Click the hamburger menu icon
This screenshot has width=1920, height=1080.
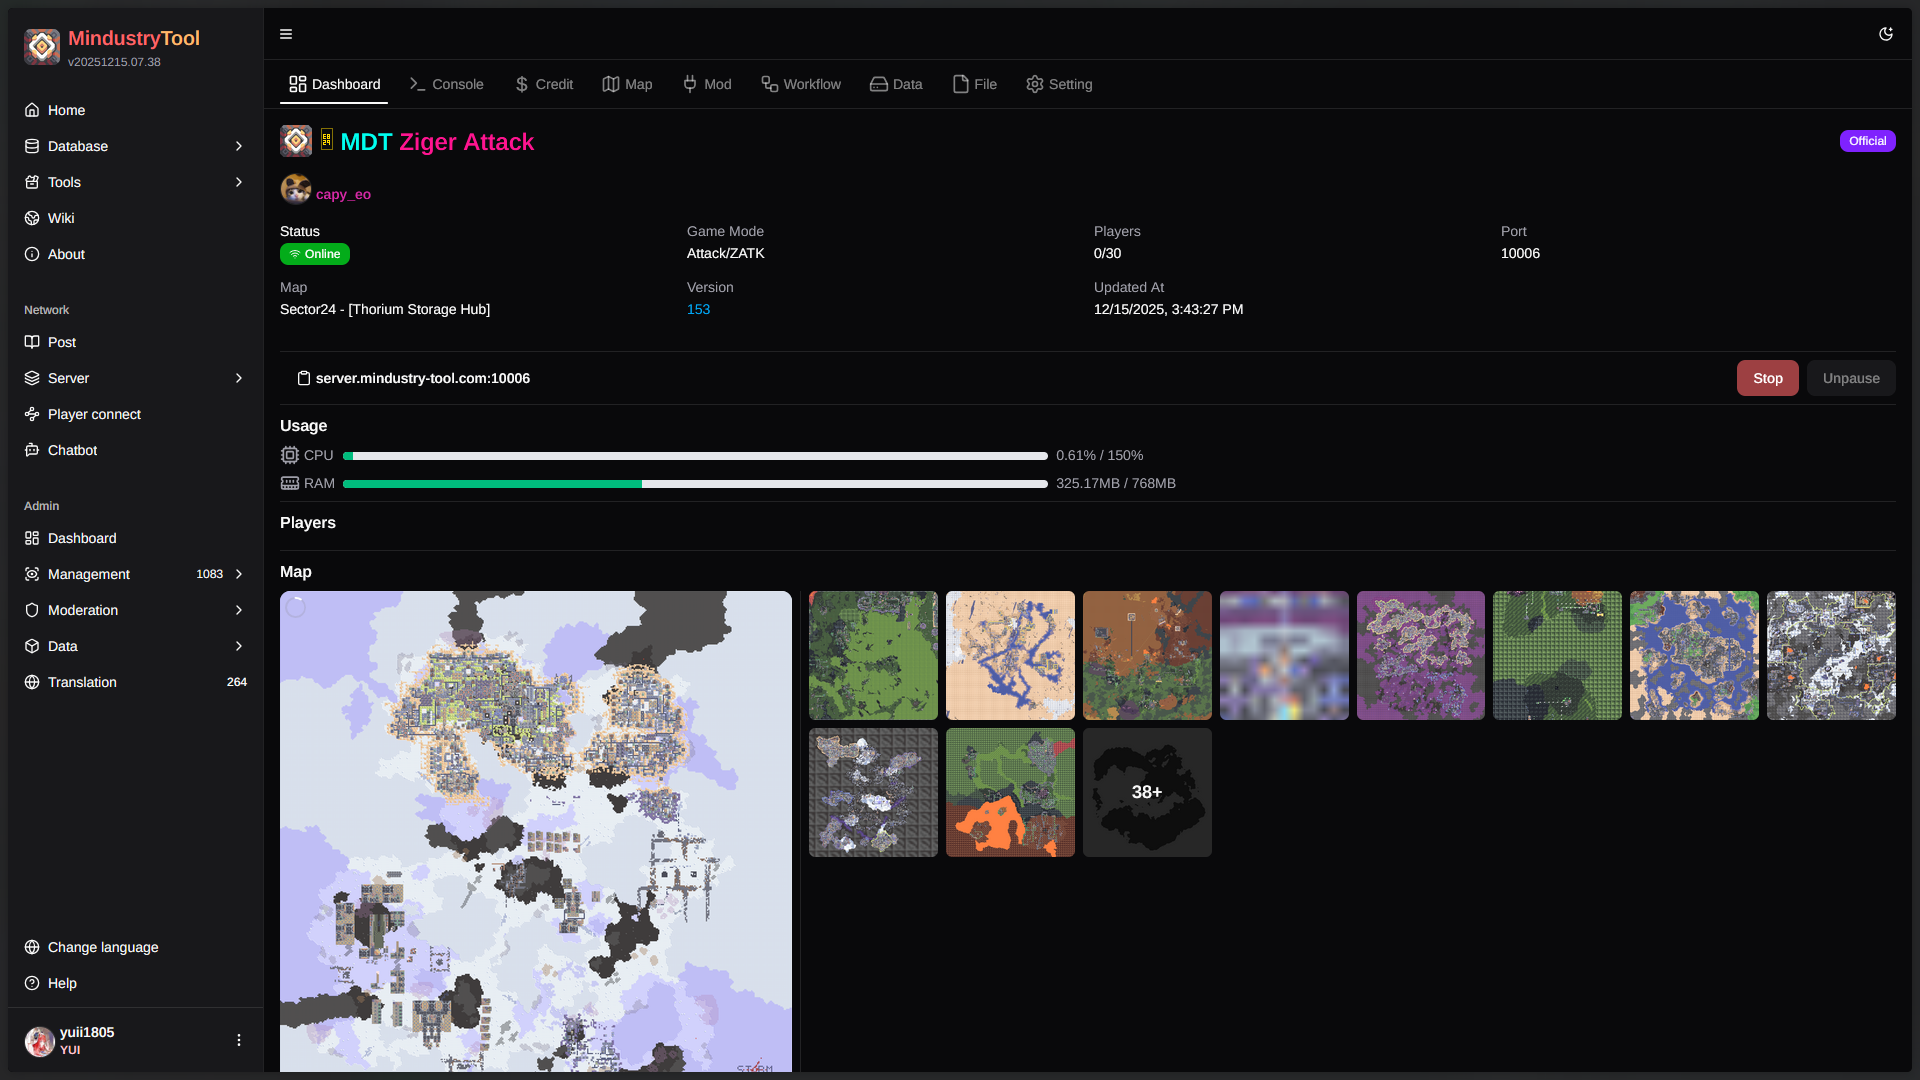[285, 34]
